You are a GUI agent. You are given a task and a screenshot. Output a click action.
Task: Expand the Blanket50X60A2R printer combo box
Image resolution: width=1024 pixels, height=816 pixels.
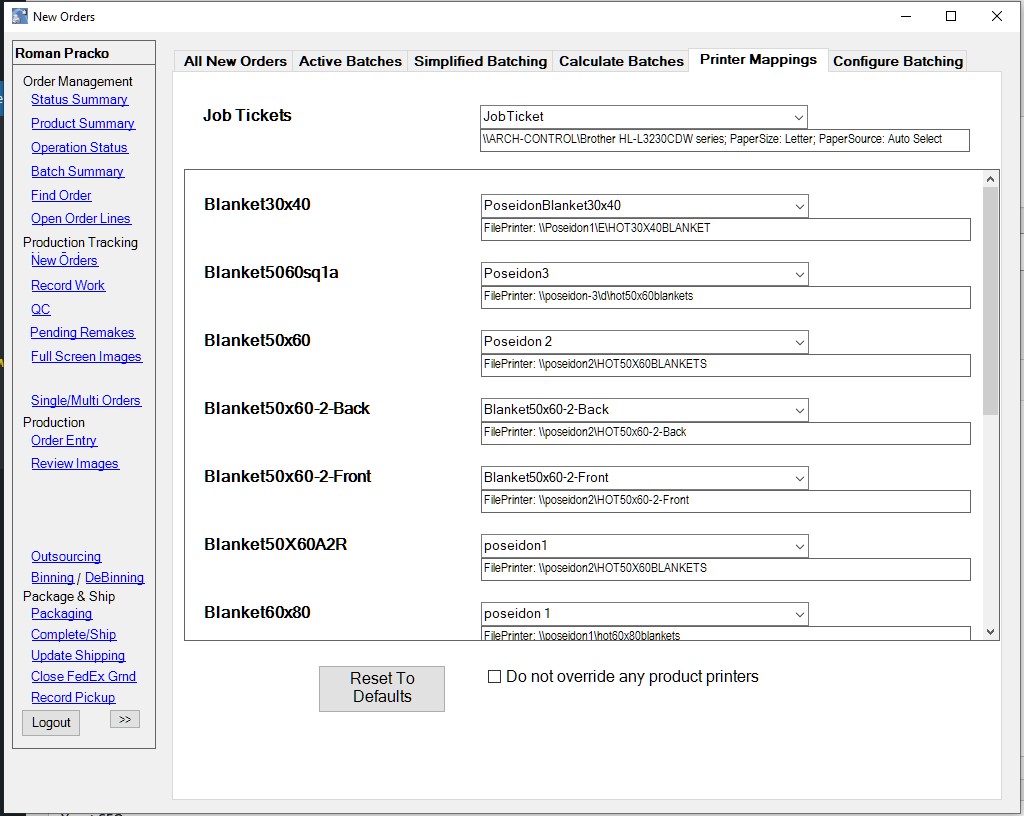tap(799, 546)
